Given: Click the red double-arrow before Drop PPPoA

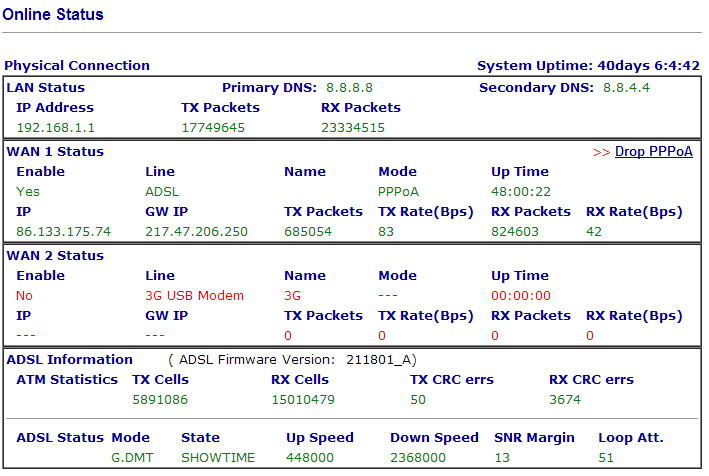Looking at the screenshot, I should click(x=601, y=153).
